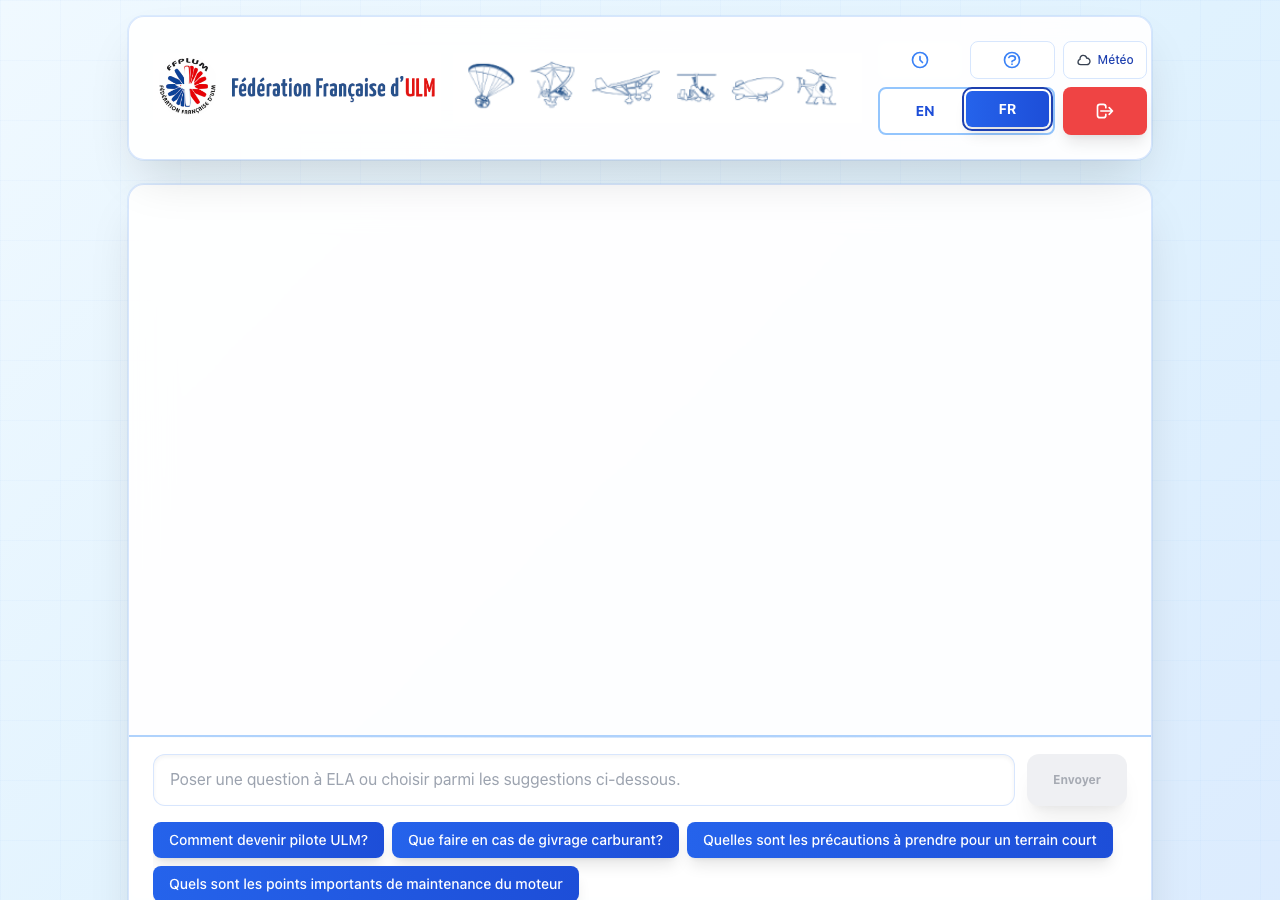This screenshot has width=1280, height=900.
Task: Choose 'Comment devenir pilote ULM?' suggestion
Action: [268, 840]
